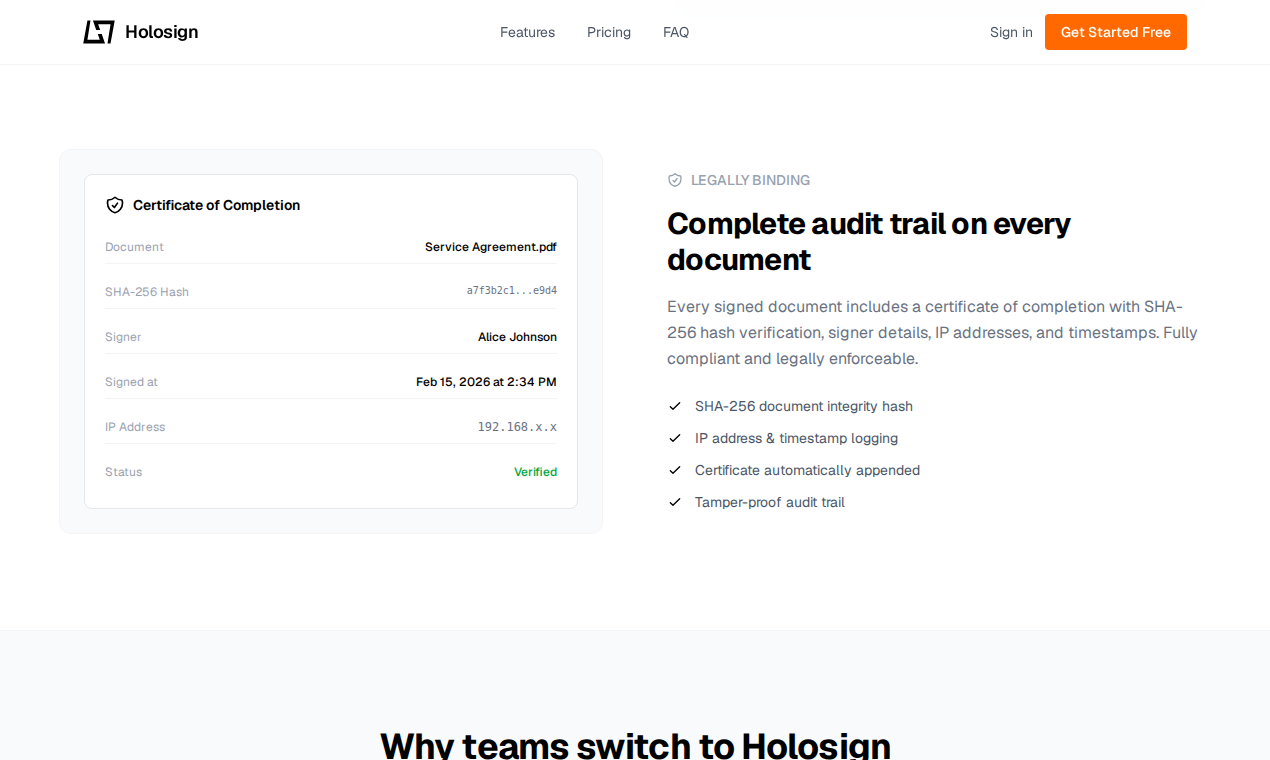
Task: Click the shield icon beside Certificate of Completion
Action: click(x=115, y=205)
